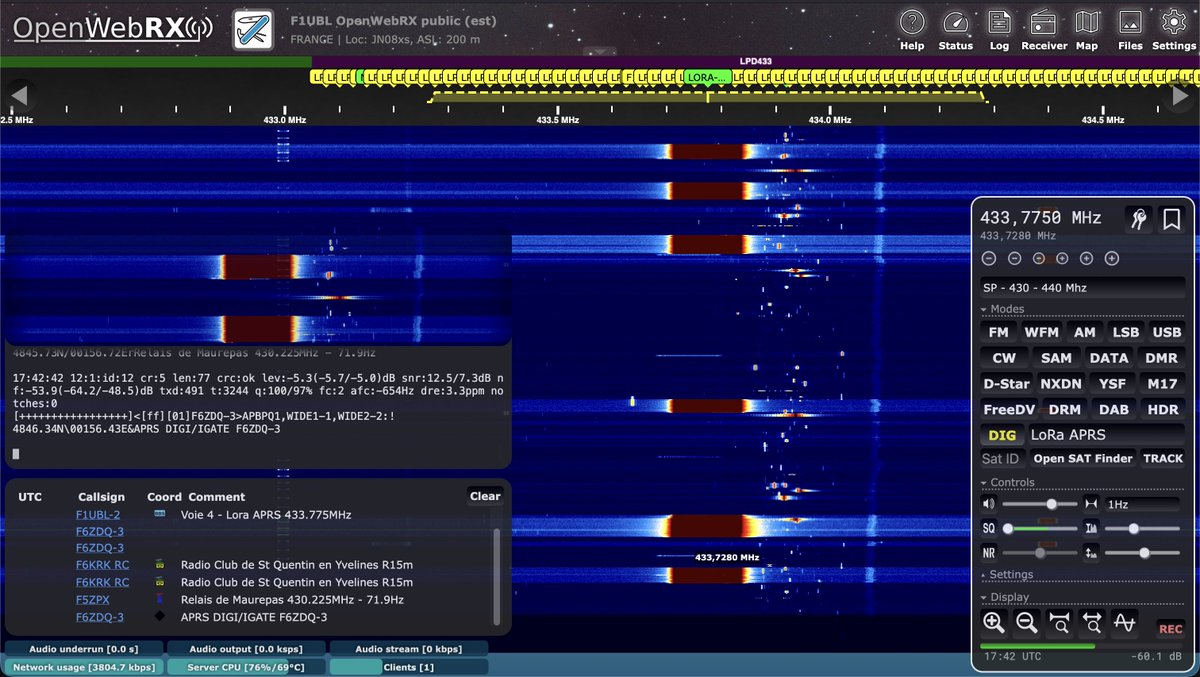The height and width of the screenshot is (677, 1200).
Task: Open the F5ZPX callsign link
Action: 93,600
